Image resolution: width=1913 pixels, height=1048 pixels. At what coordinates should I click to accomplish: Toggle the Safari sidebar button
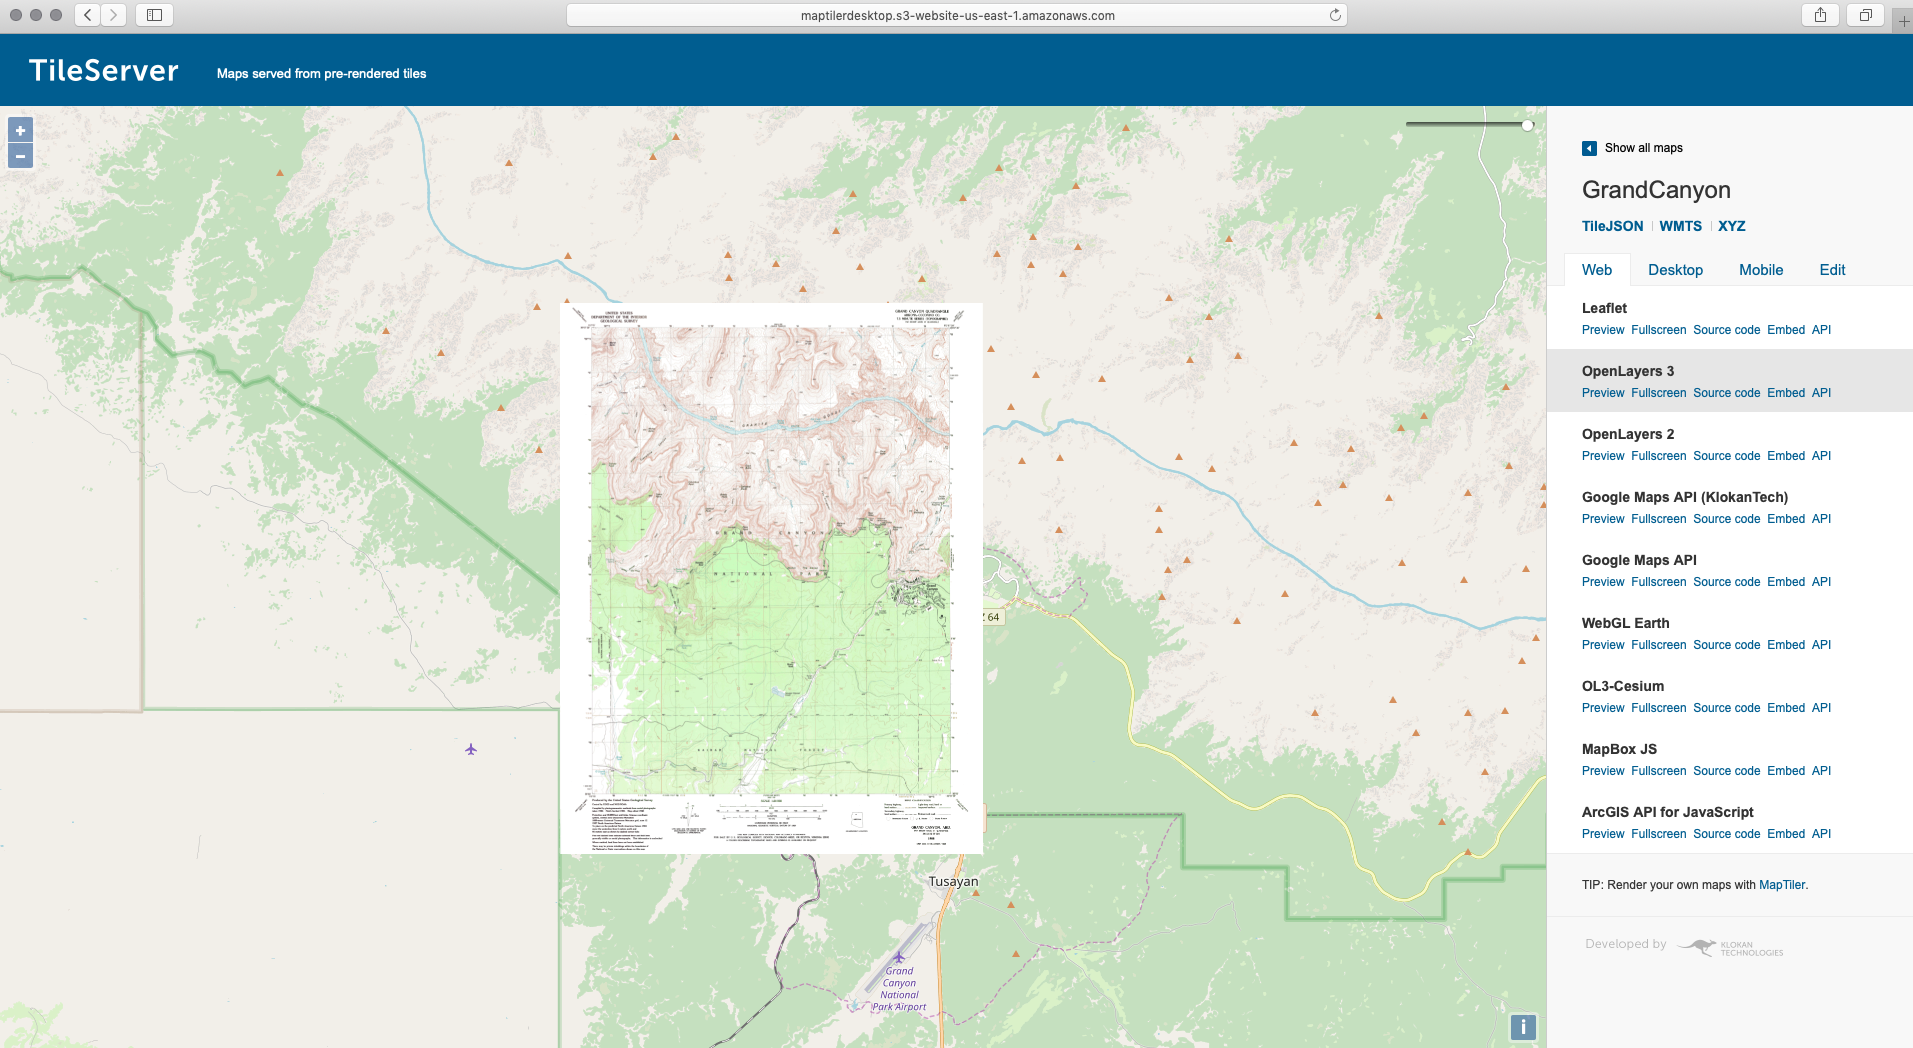click(x=154, y=15)
